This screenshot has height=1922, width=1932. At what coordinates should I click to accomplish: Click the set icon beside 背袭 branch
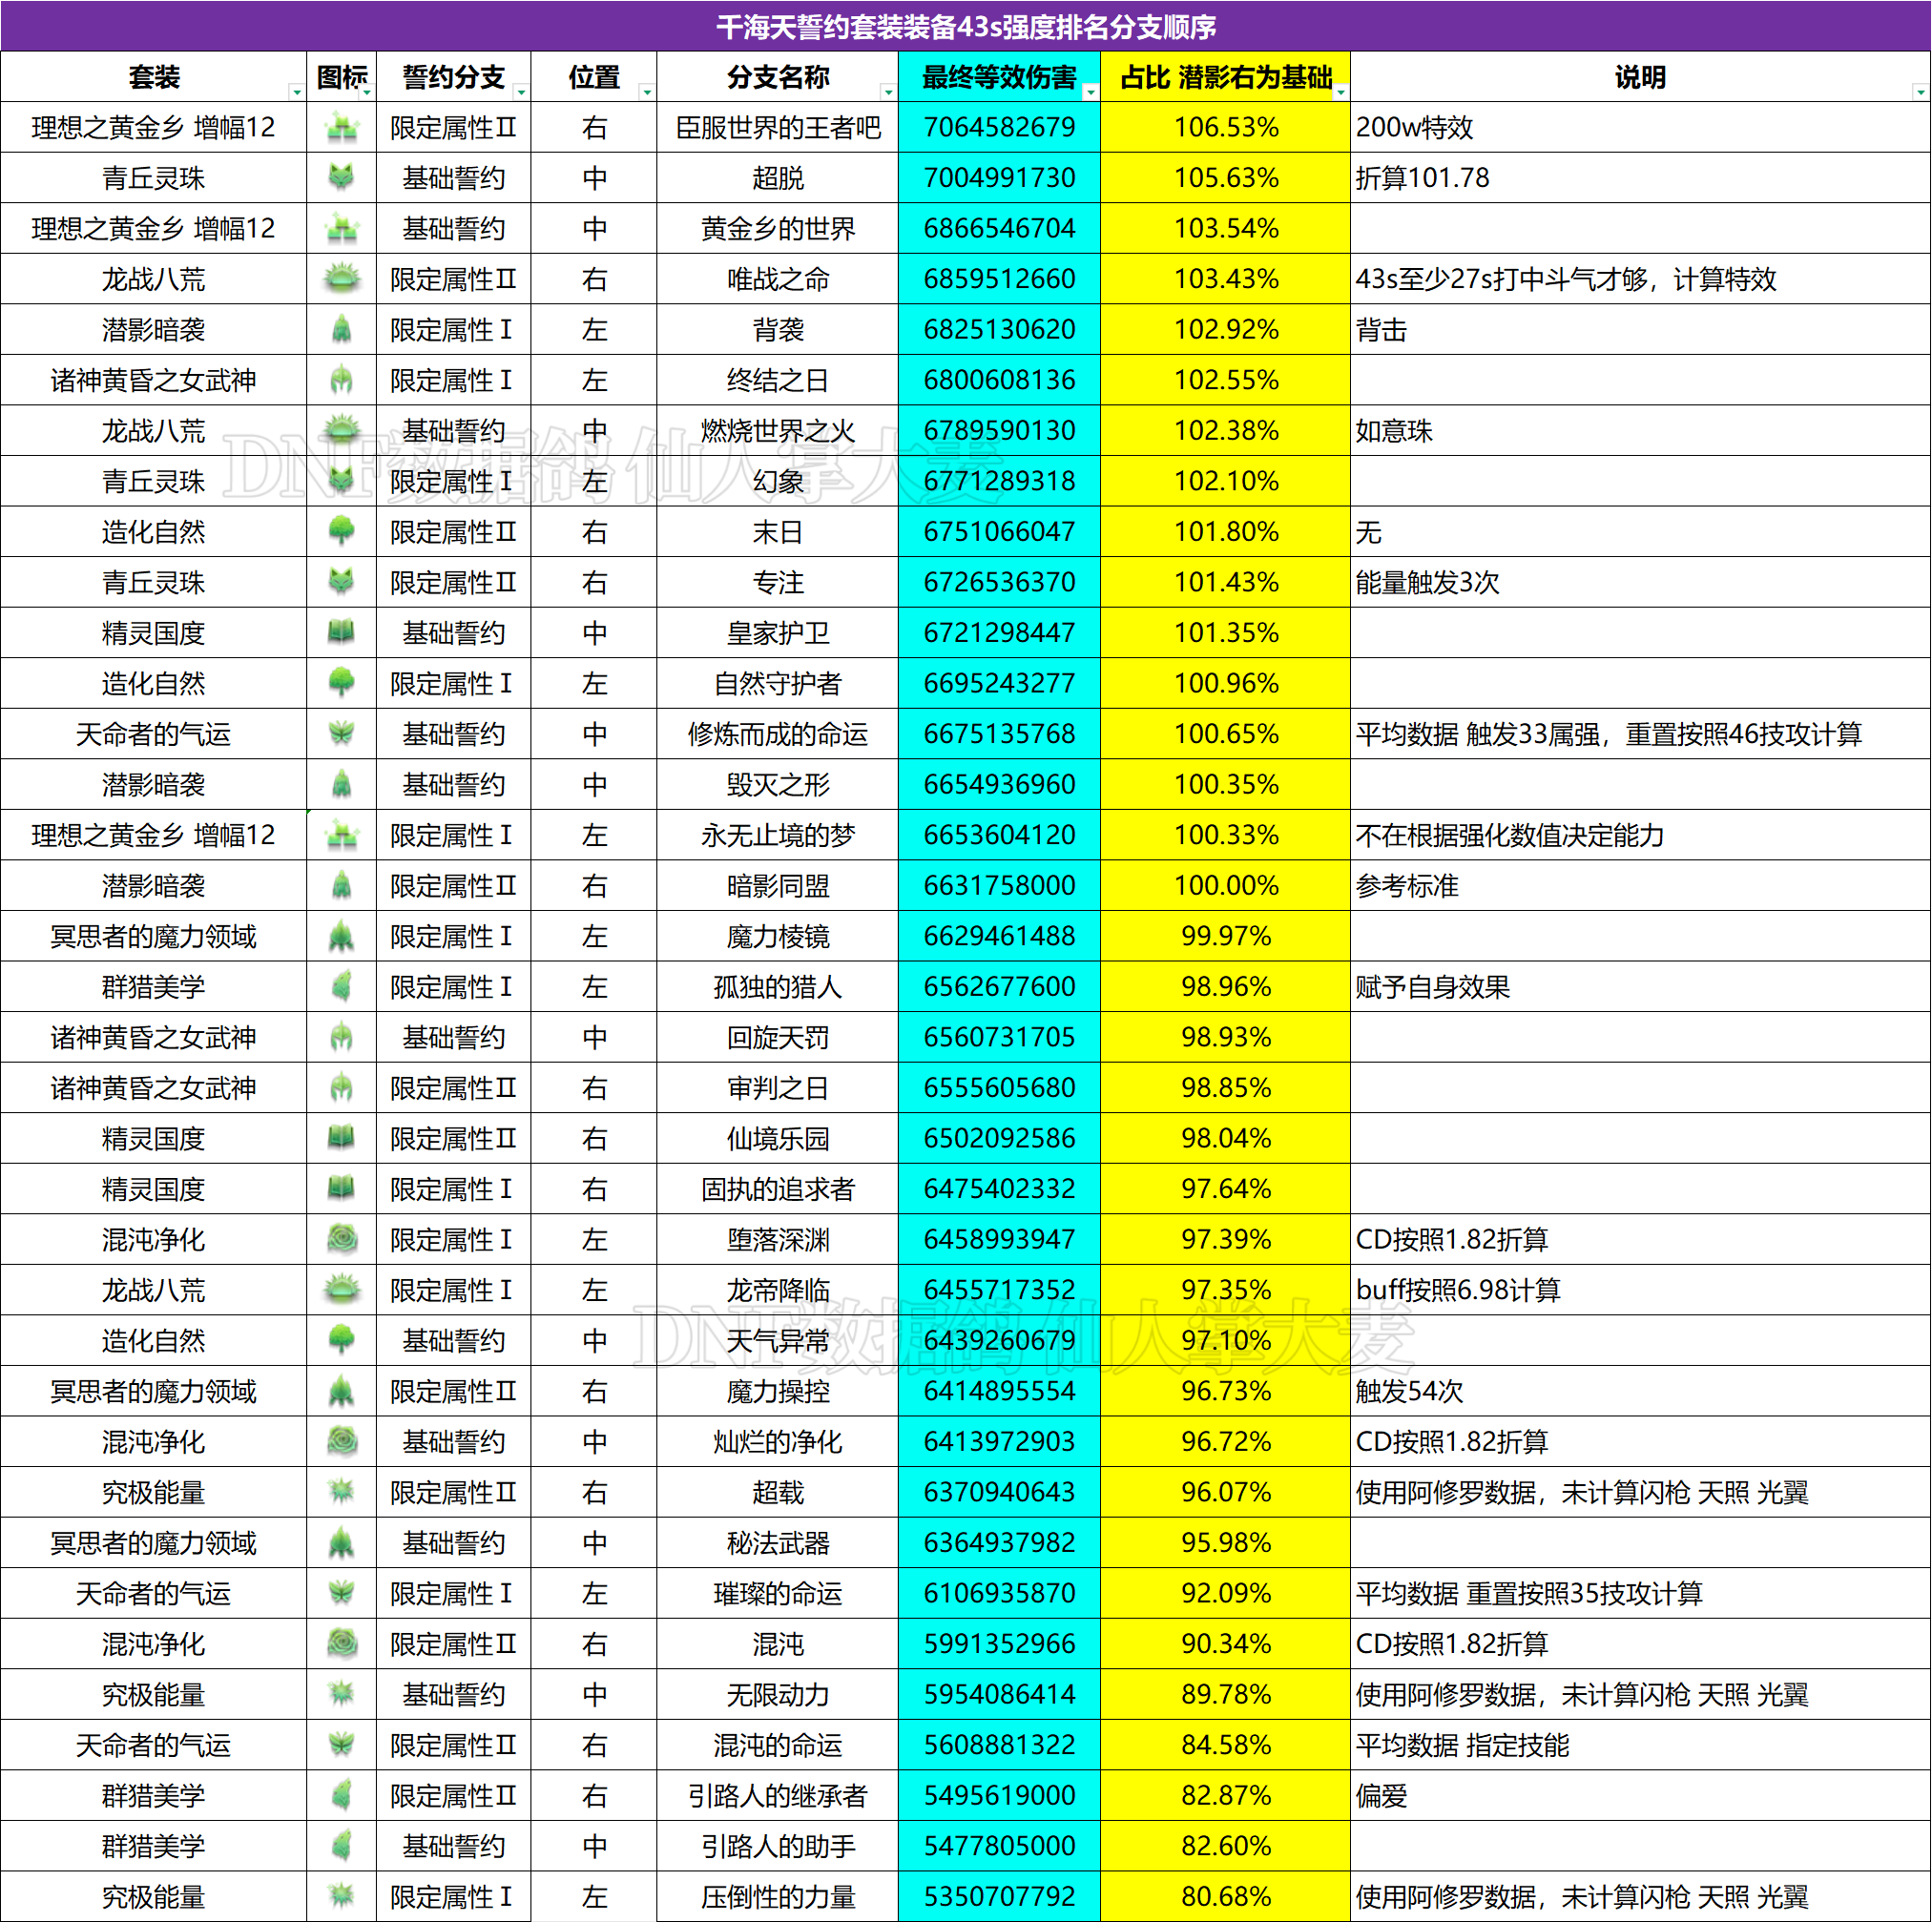pyautogui.click(x=341, y=329)
